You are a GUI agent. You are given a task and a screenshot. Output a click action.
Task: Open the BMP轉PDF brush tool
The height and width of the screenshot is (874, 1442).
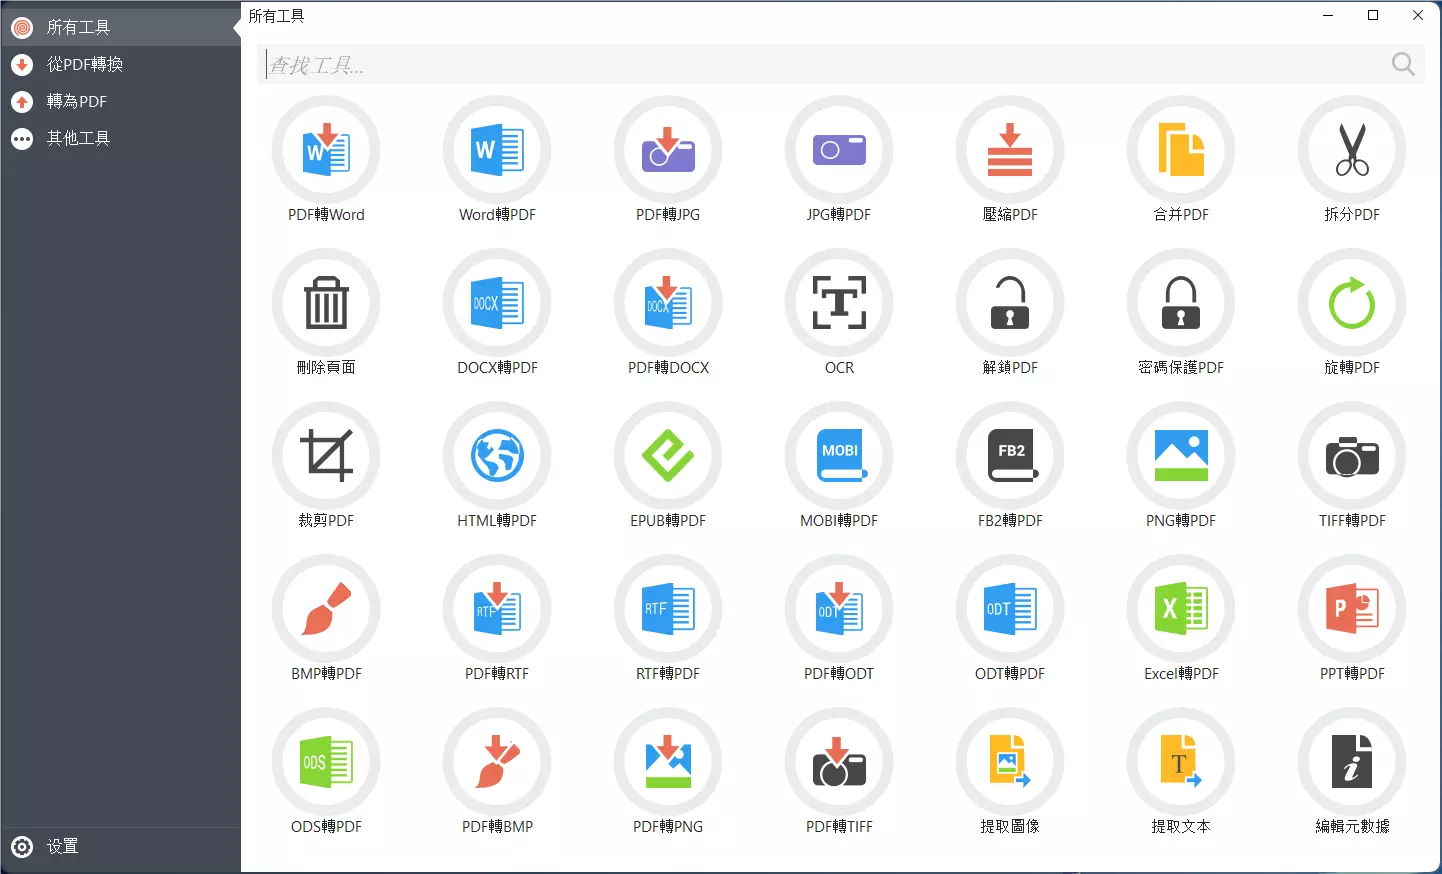(x=326, y=609)
